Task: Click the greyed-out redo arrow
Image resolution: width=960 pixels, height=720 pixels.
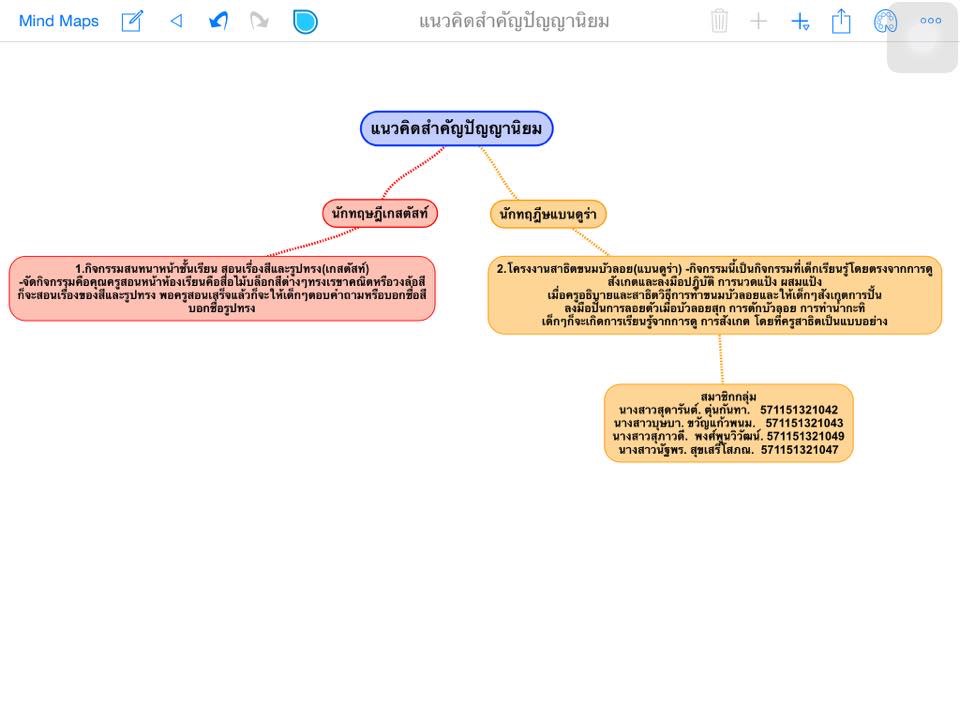Action: (260, 21)
